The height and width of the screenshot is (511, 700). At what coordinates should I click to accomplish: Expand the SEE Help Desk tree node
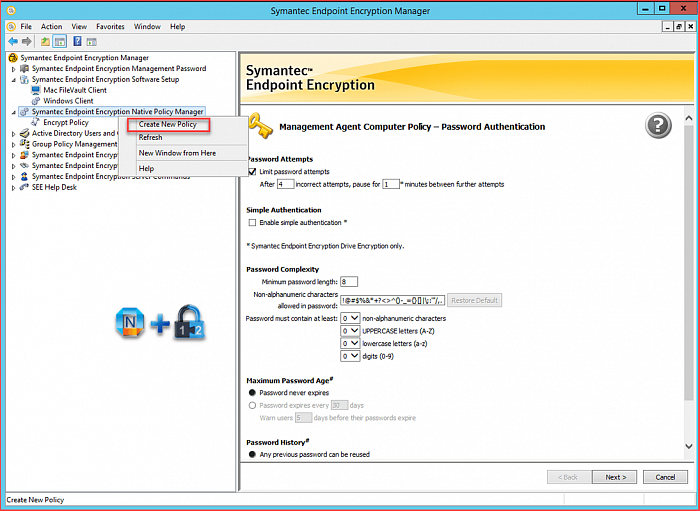[x=14, y=187]
